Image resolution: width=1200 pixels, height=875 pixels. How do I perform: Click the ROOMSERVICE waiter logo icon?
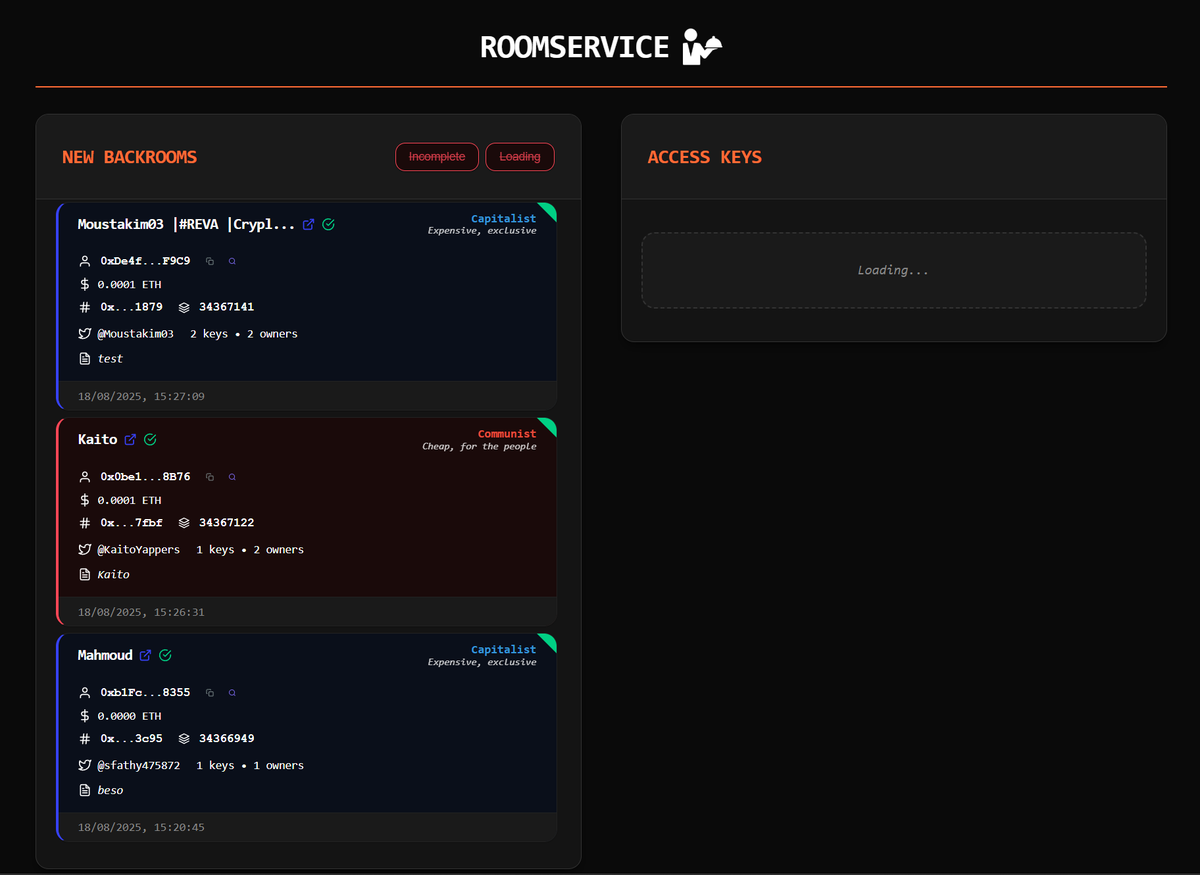[701, 47]
